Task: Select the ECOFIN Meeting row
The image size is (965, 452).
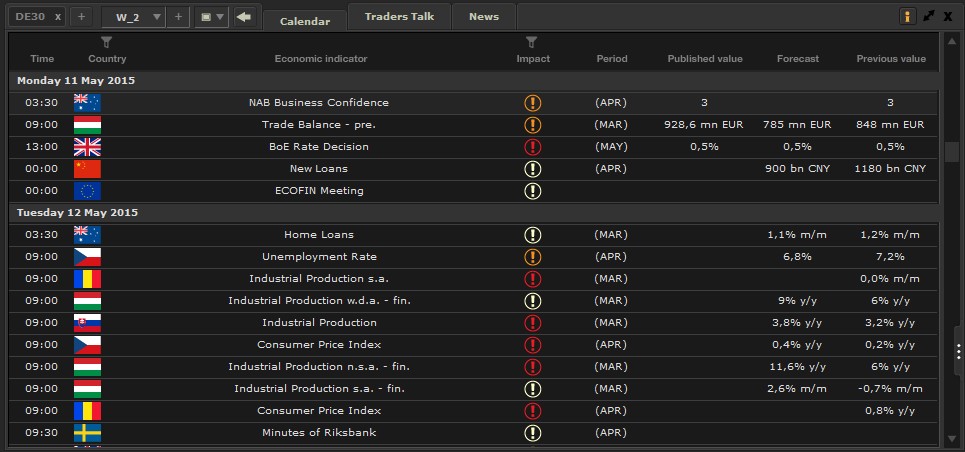Action: pos(320,191)
